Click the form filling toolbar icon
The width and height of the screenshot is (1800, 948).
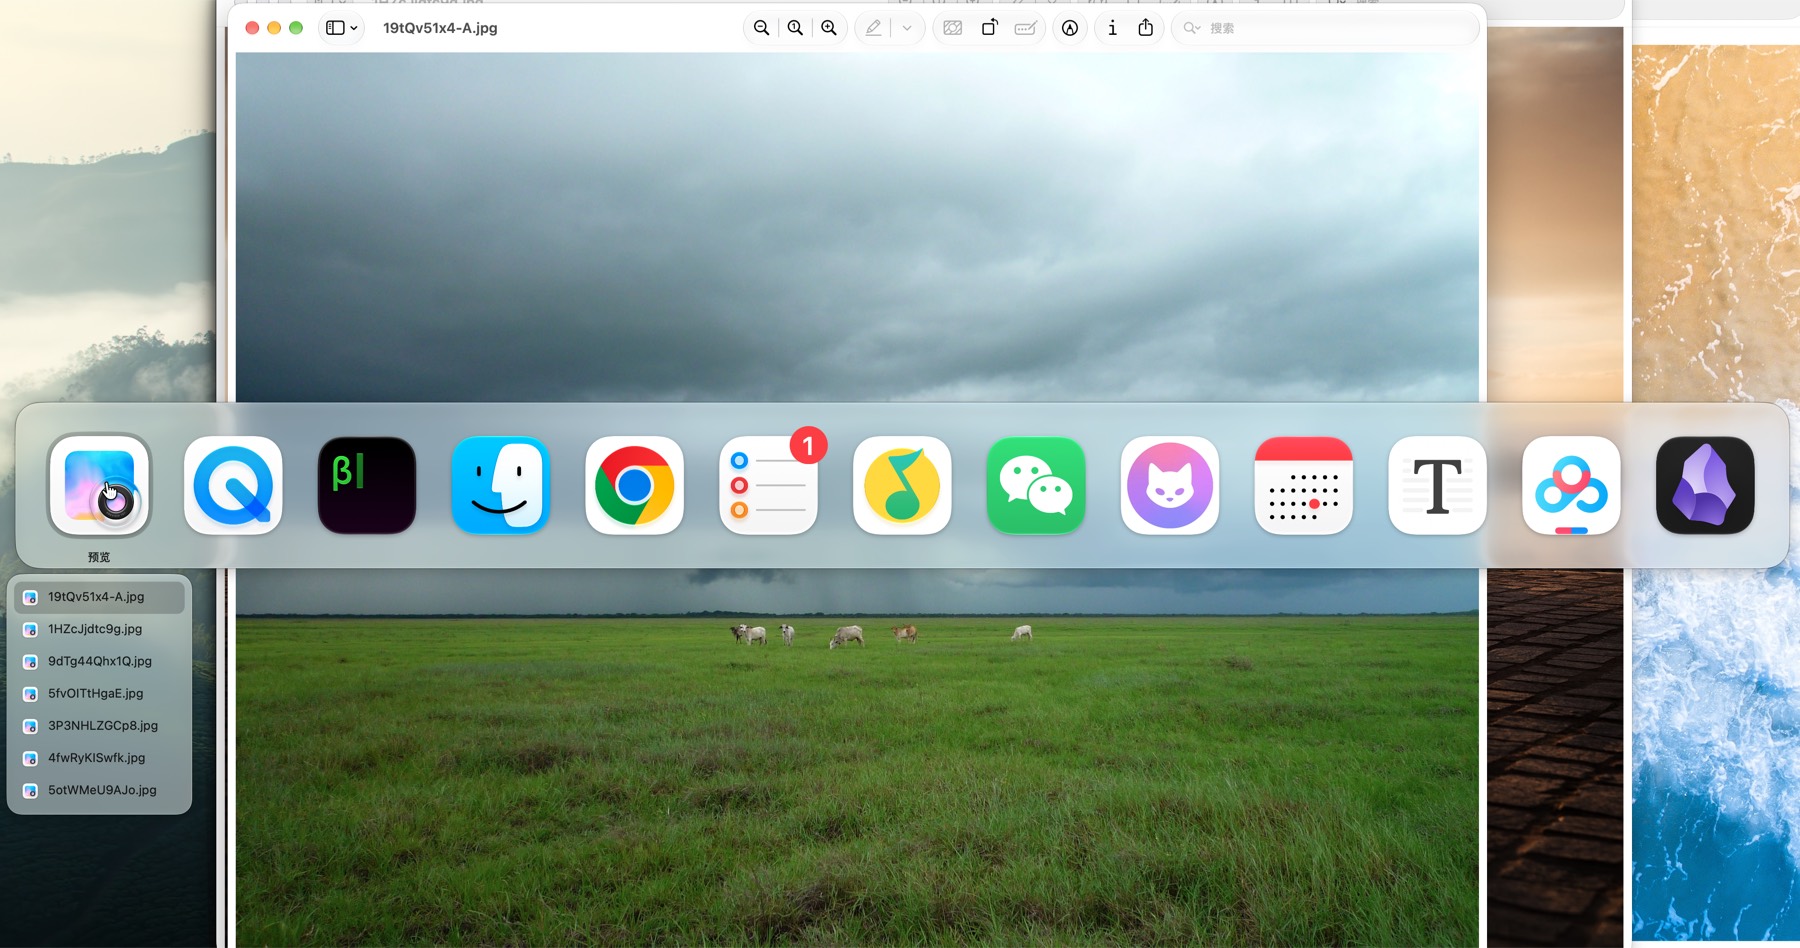[1025, 28]
